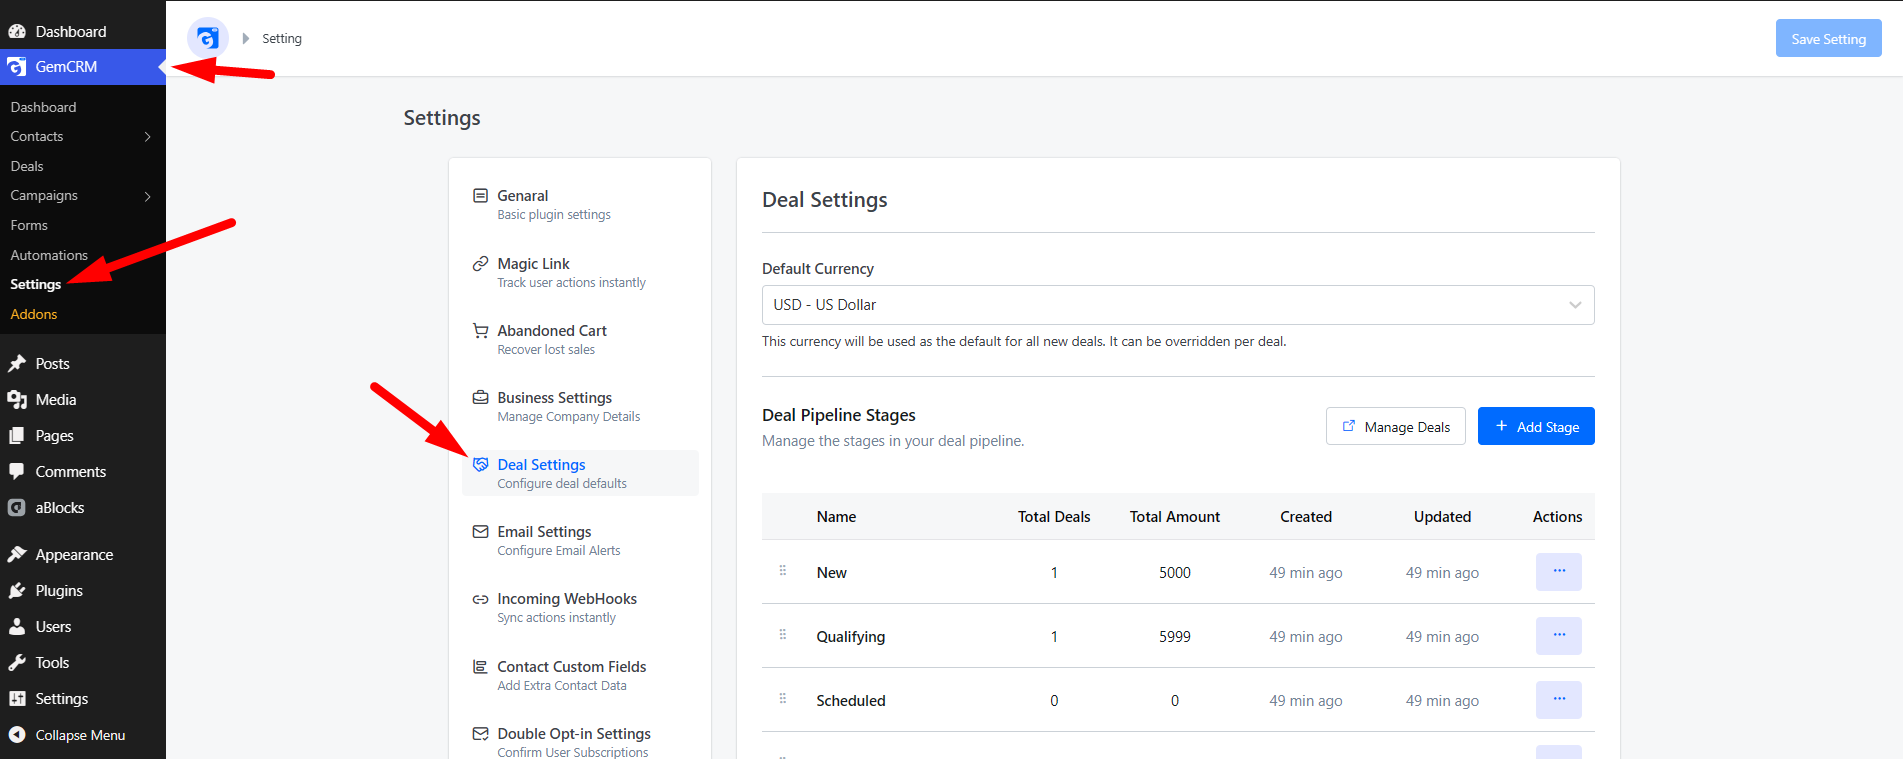Click the Manage Deals button
The width and height of the screenshot is (1903, 759).
(x=1396, y=427)
